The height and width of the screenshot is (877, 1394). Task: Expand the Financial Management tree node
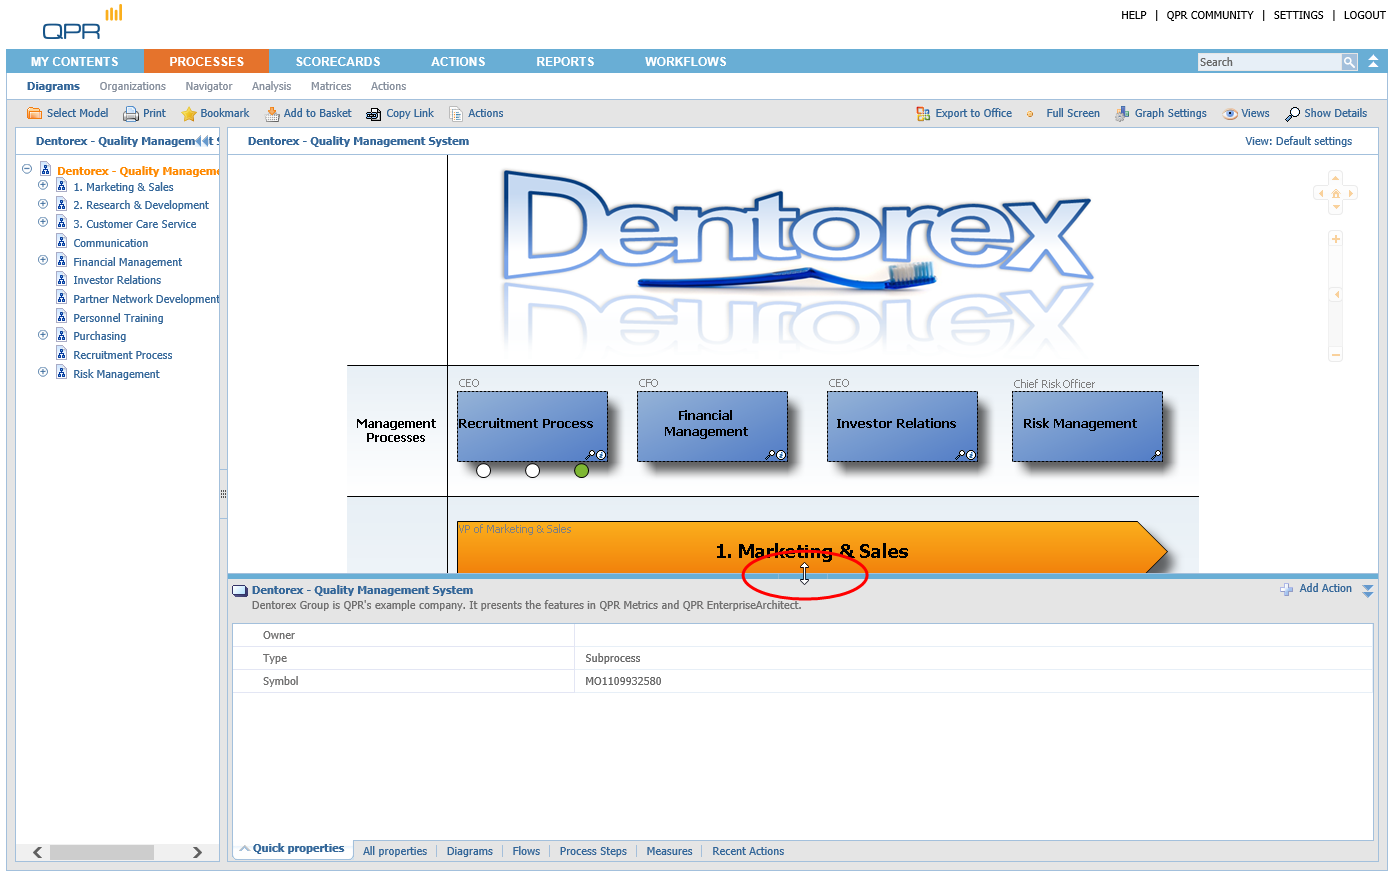(x=43, y=260)
